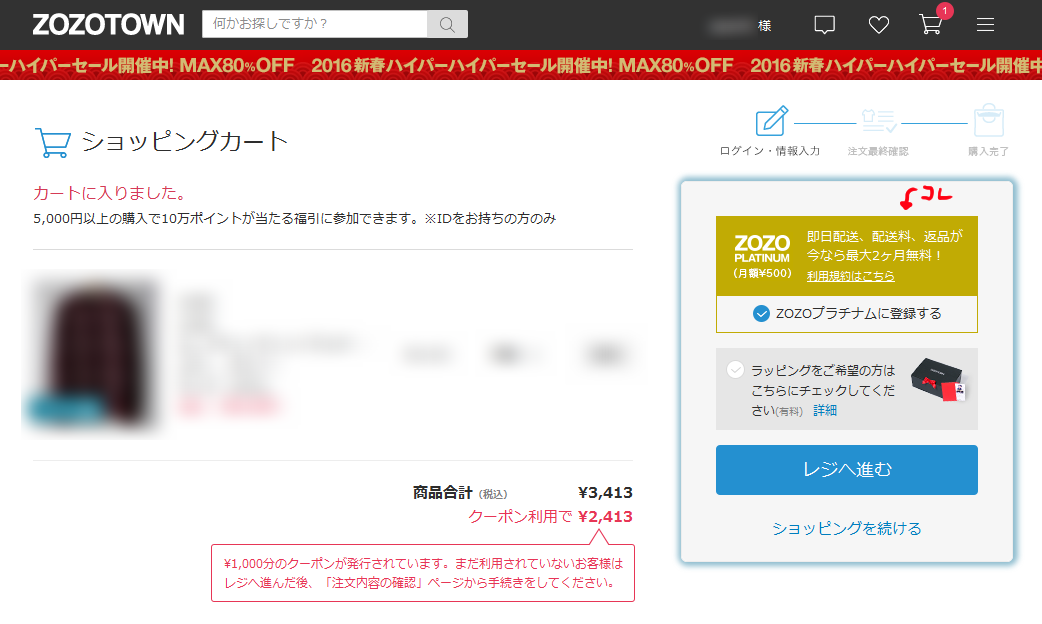The height and width of the screenshot is (624, 1042).
Task: Open the favorites heart icon
Action: click(879, 25)
